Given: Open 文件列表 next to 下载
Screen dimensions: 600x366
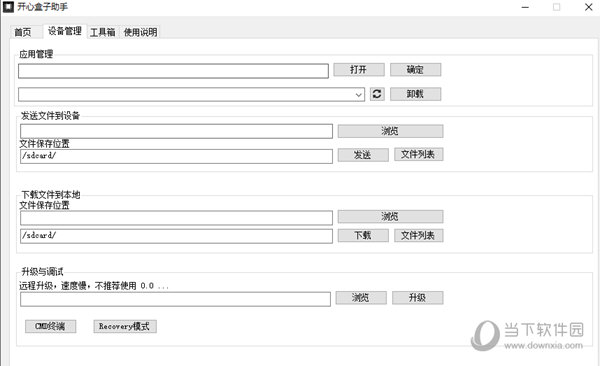Looking at the screenshot, I should click(x=419, y=235).
